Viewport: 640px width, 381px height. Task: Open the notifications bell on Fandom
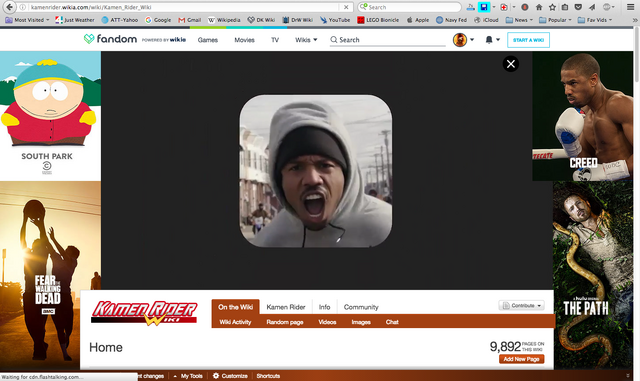pos(489,40)
